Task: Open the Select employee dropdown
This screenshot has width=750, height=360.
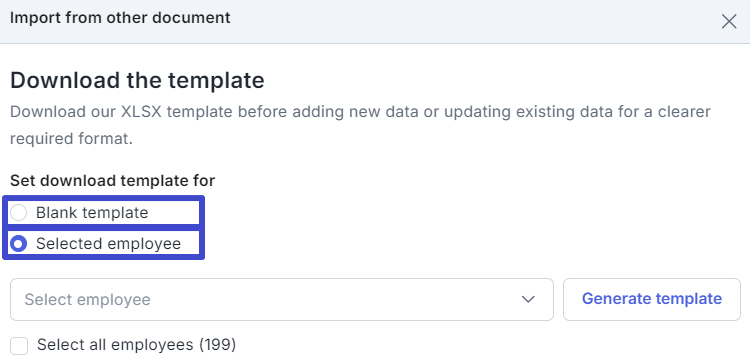Action: pos(282,300)
